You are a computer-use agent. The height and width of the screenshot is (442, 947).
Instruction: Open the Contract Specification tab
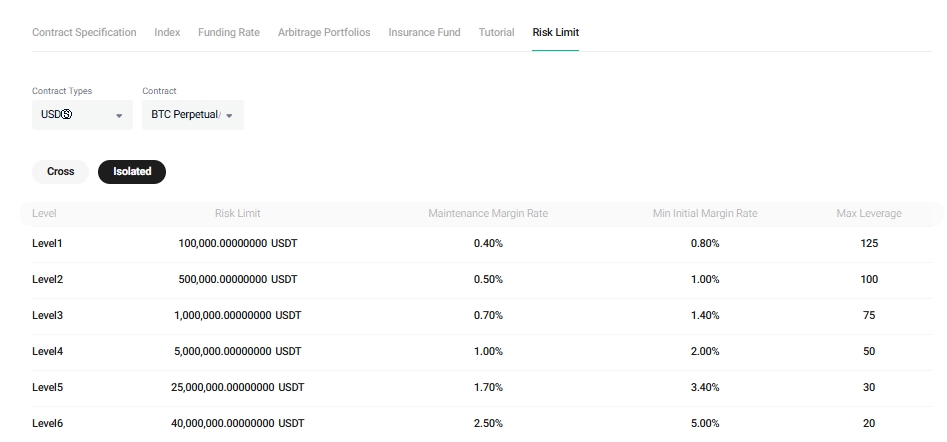point(84,33)
